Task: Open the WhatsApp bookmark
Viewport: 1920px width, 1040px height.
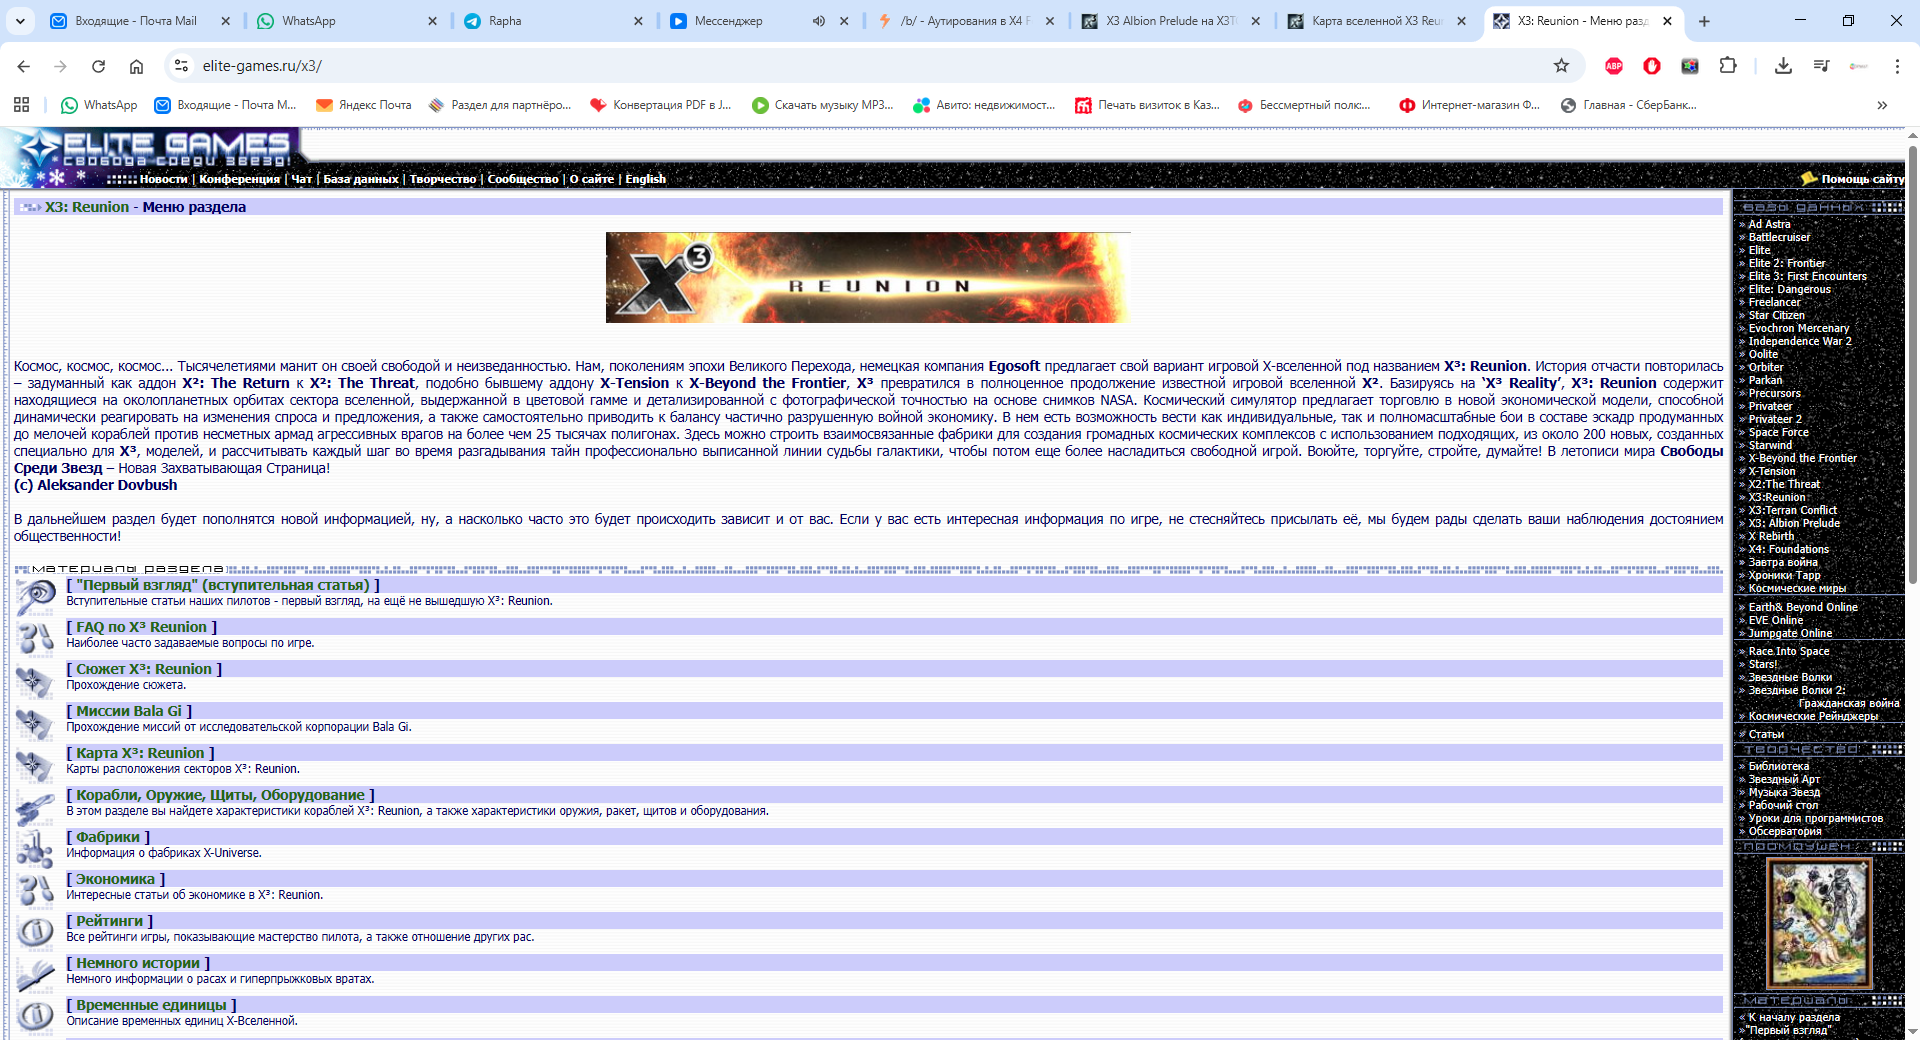Action: pyautogui.click(x=99, y=105)
